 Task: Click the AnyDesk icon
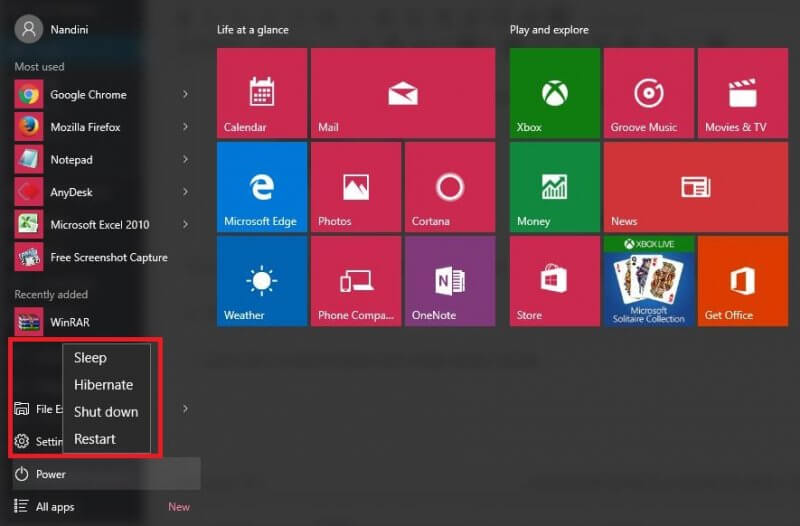point(29,192)
